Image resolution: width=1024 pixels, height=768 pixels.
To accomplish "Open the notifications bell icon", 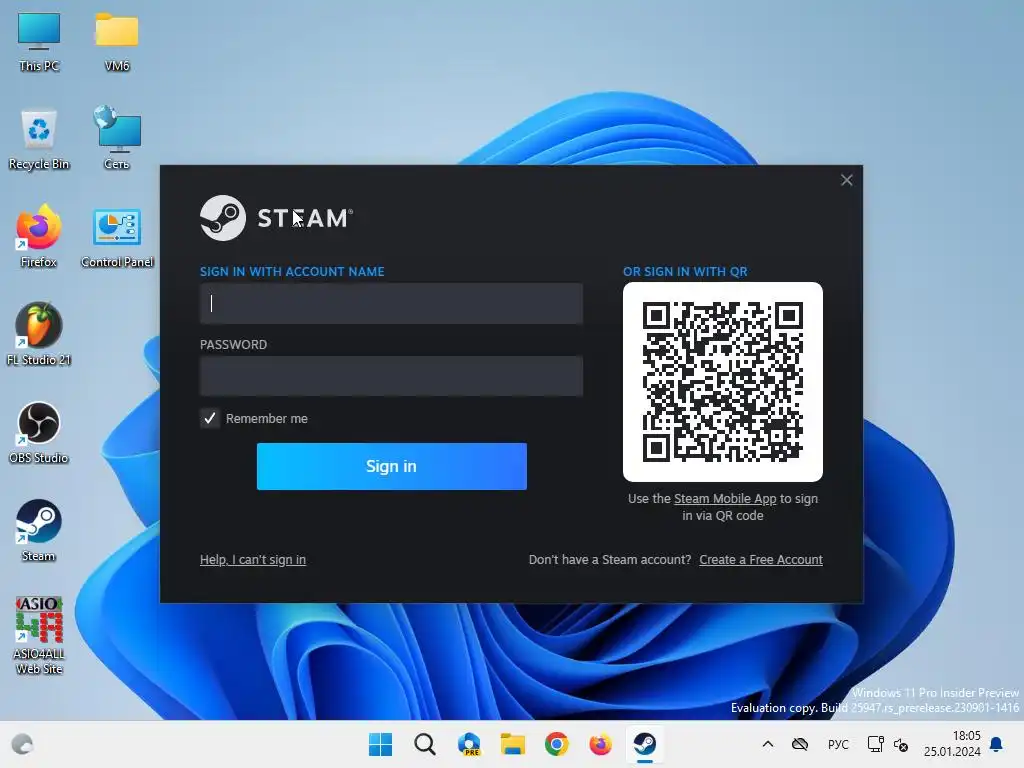I will [x=997, y=744].
